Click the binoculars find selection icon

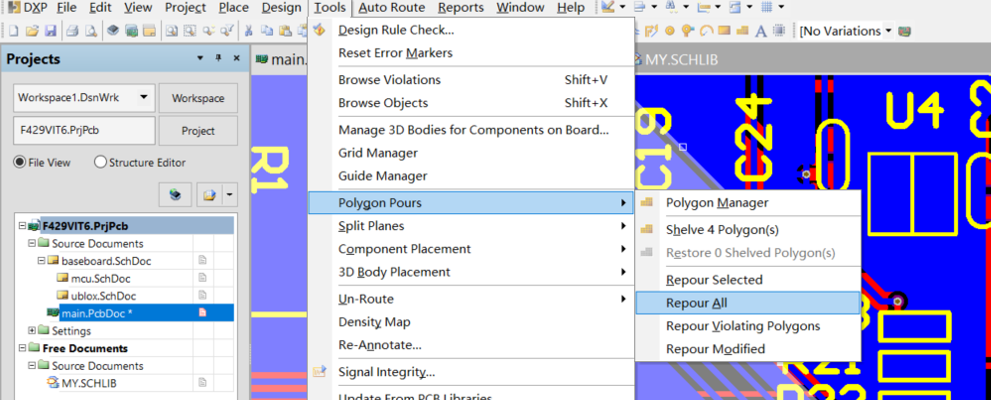click(670, 8)
